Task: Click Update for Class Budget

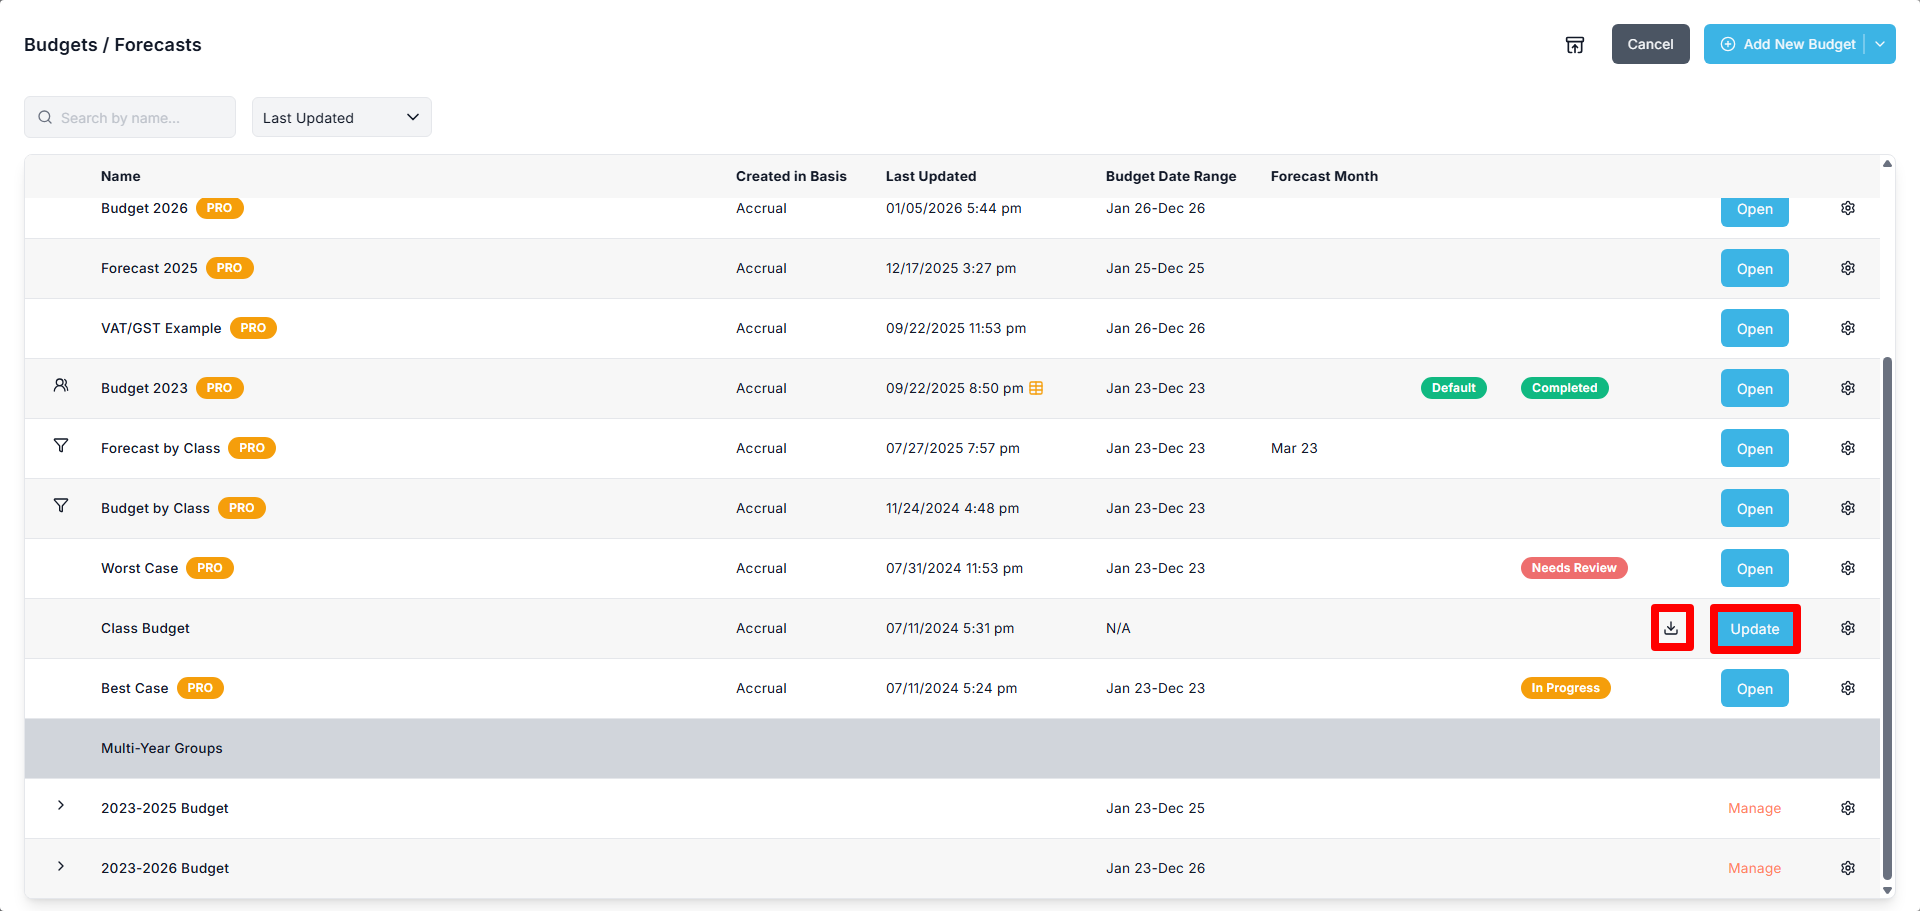Action: tap(1754, 629)
